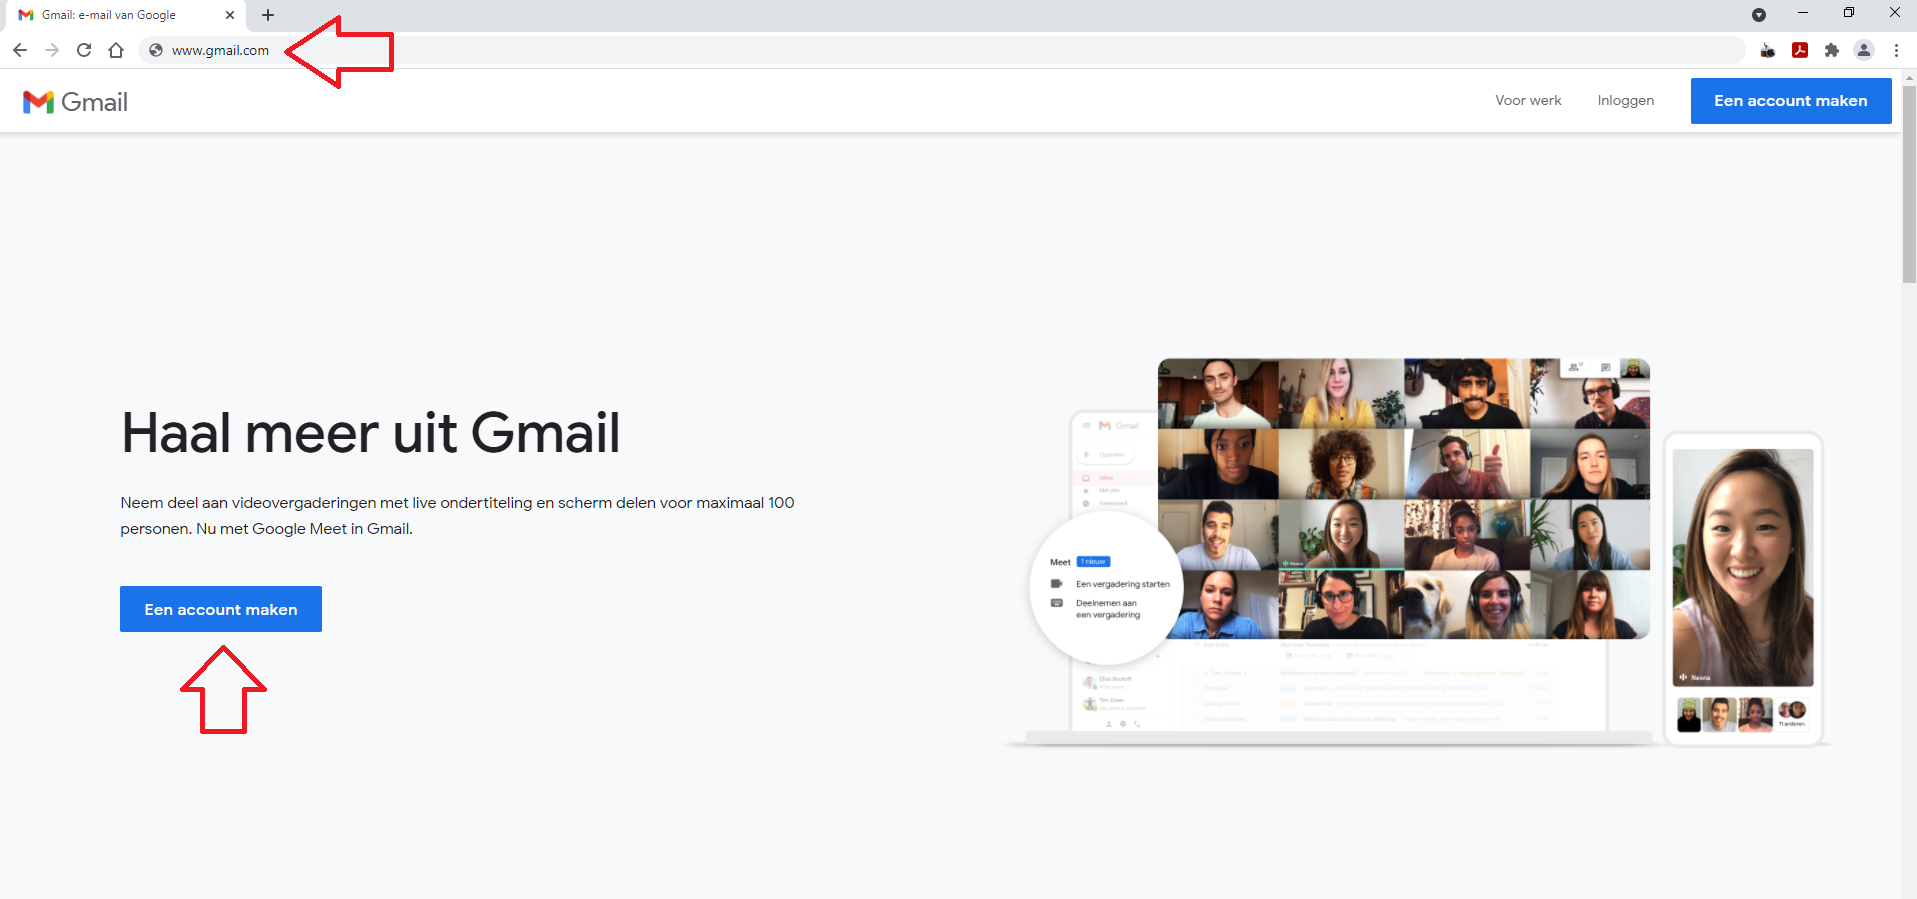Click the Chrome profile avatar icon
Image resolution: width=1917 pixels, height=899 pixels.
(1864, 50)
